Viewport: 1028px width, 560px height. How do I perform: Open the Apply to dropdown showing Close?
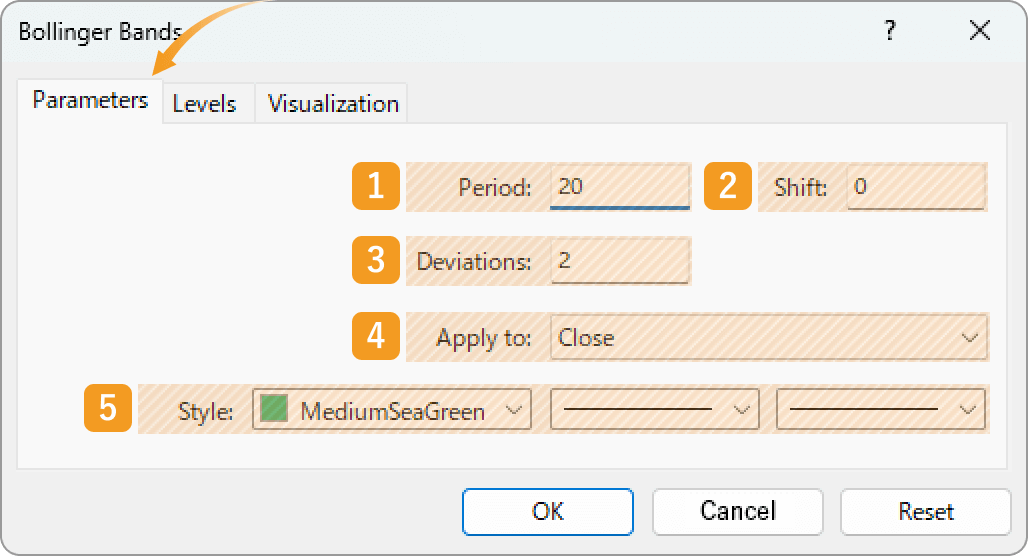click(x=768, y=338)
